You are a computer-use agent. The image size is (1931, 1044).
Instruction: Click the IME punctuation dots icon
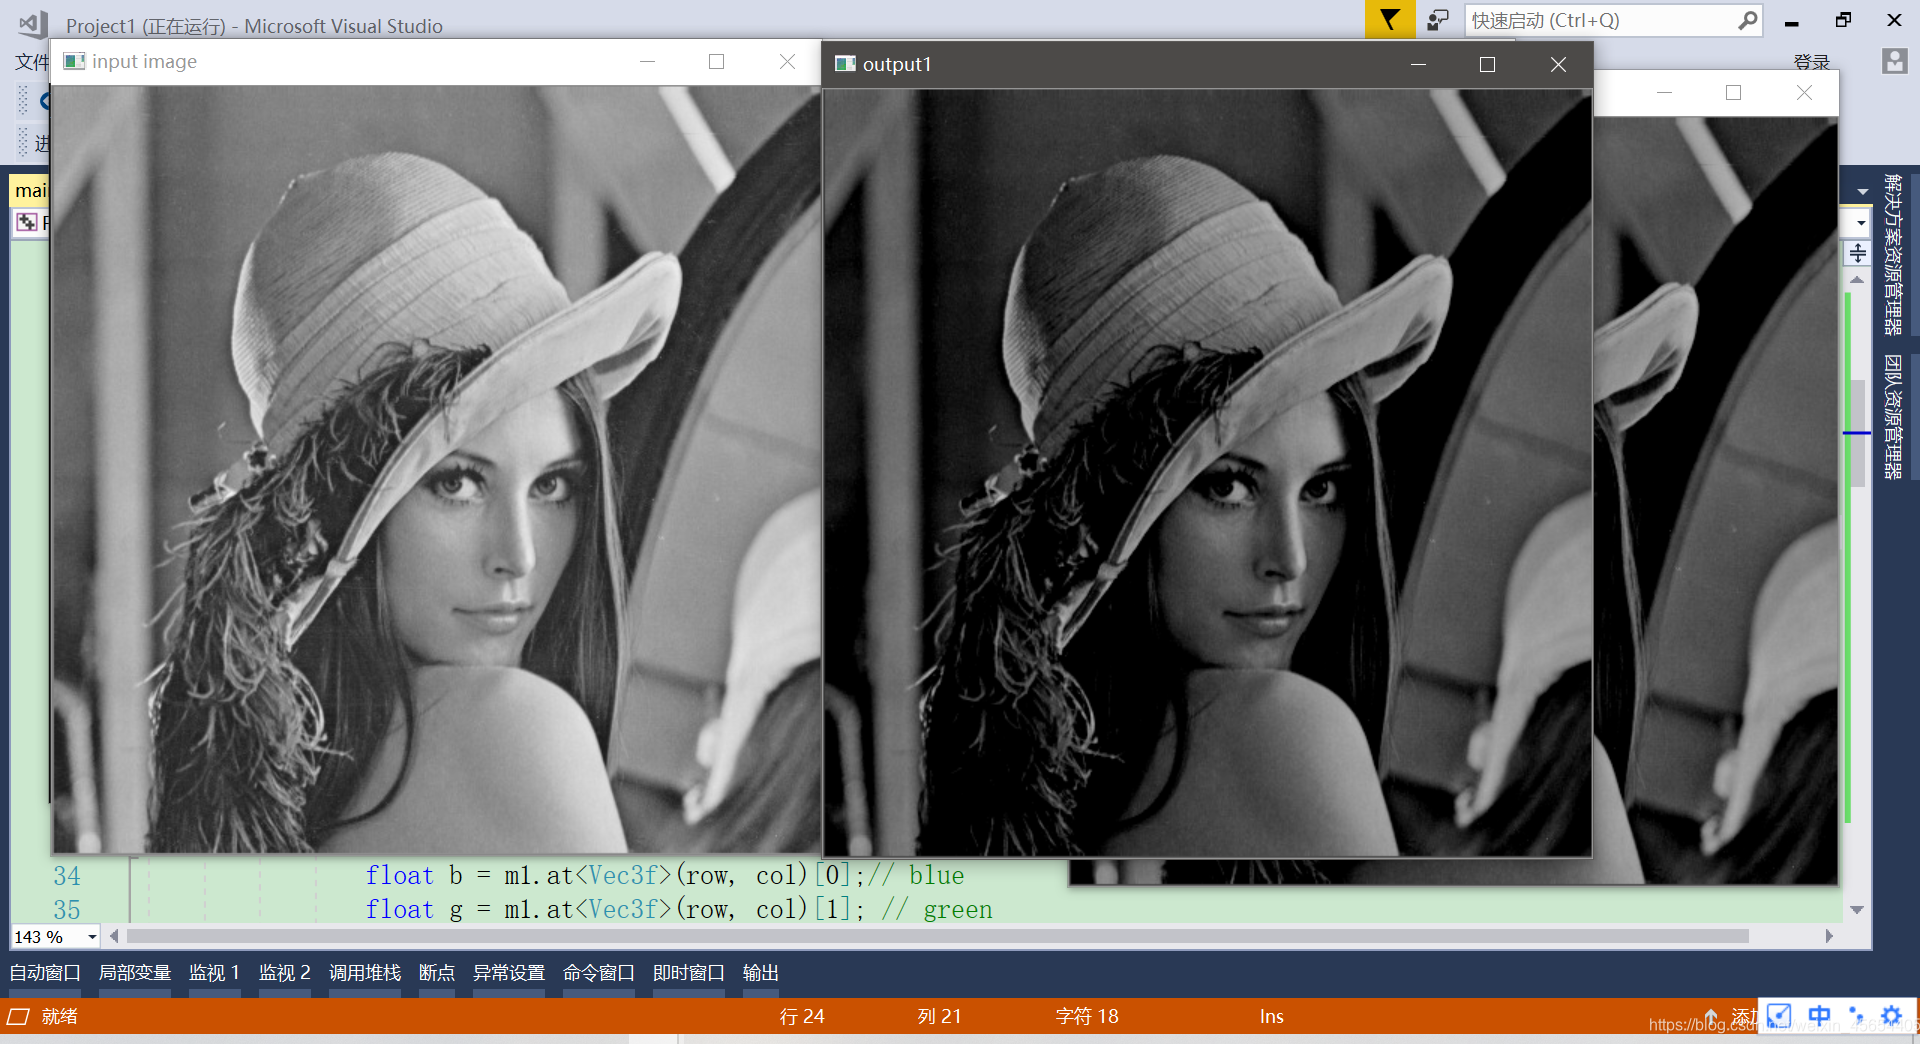point(1856,1016)
